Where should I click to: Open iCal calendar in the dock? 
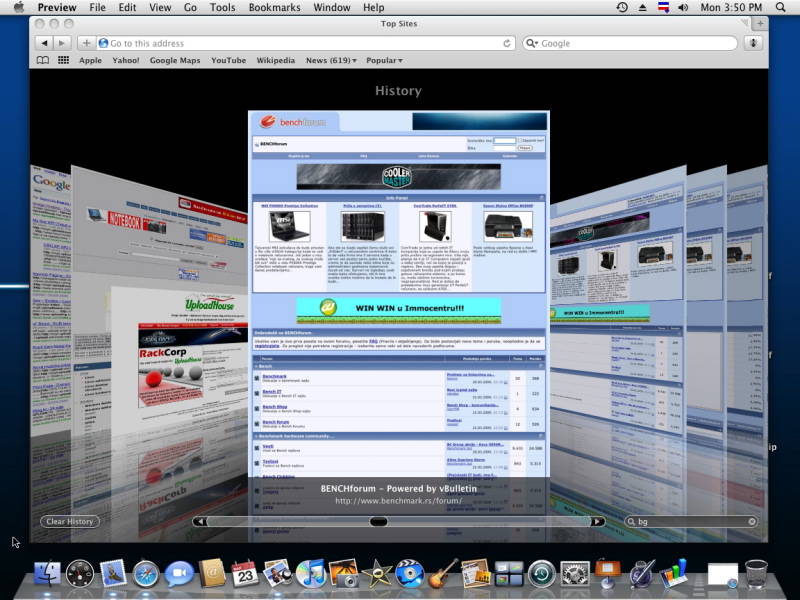click(245, 573)
